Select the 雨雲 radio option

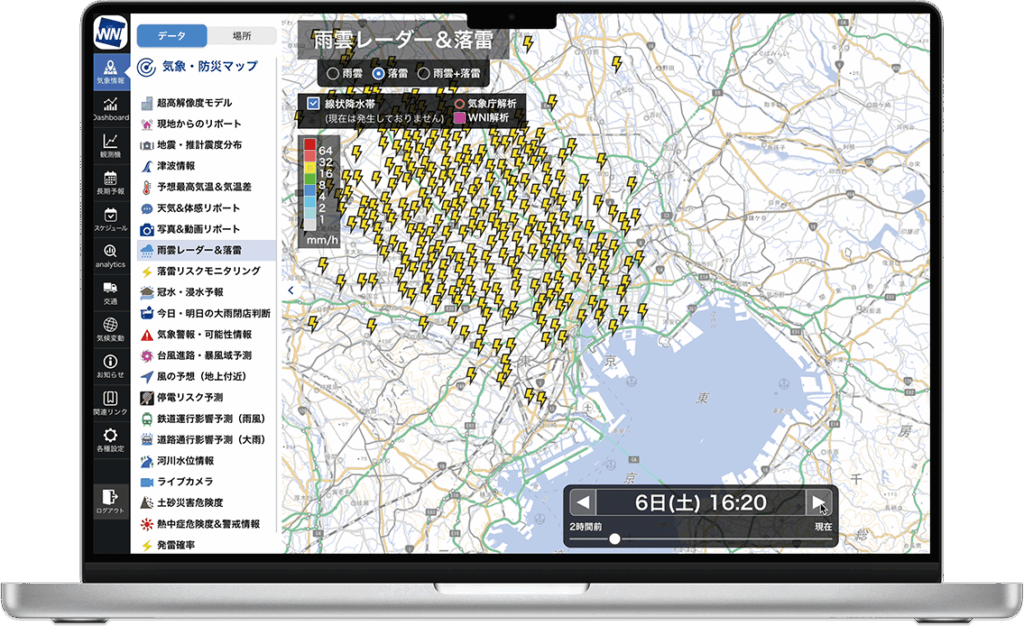tap(333, 74)
